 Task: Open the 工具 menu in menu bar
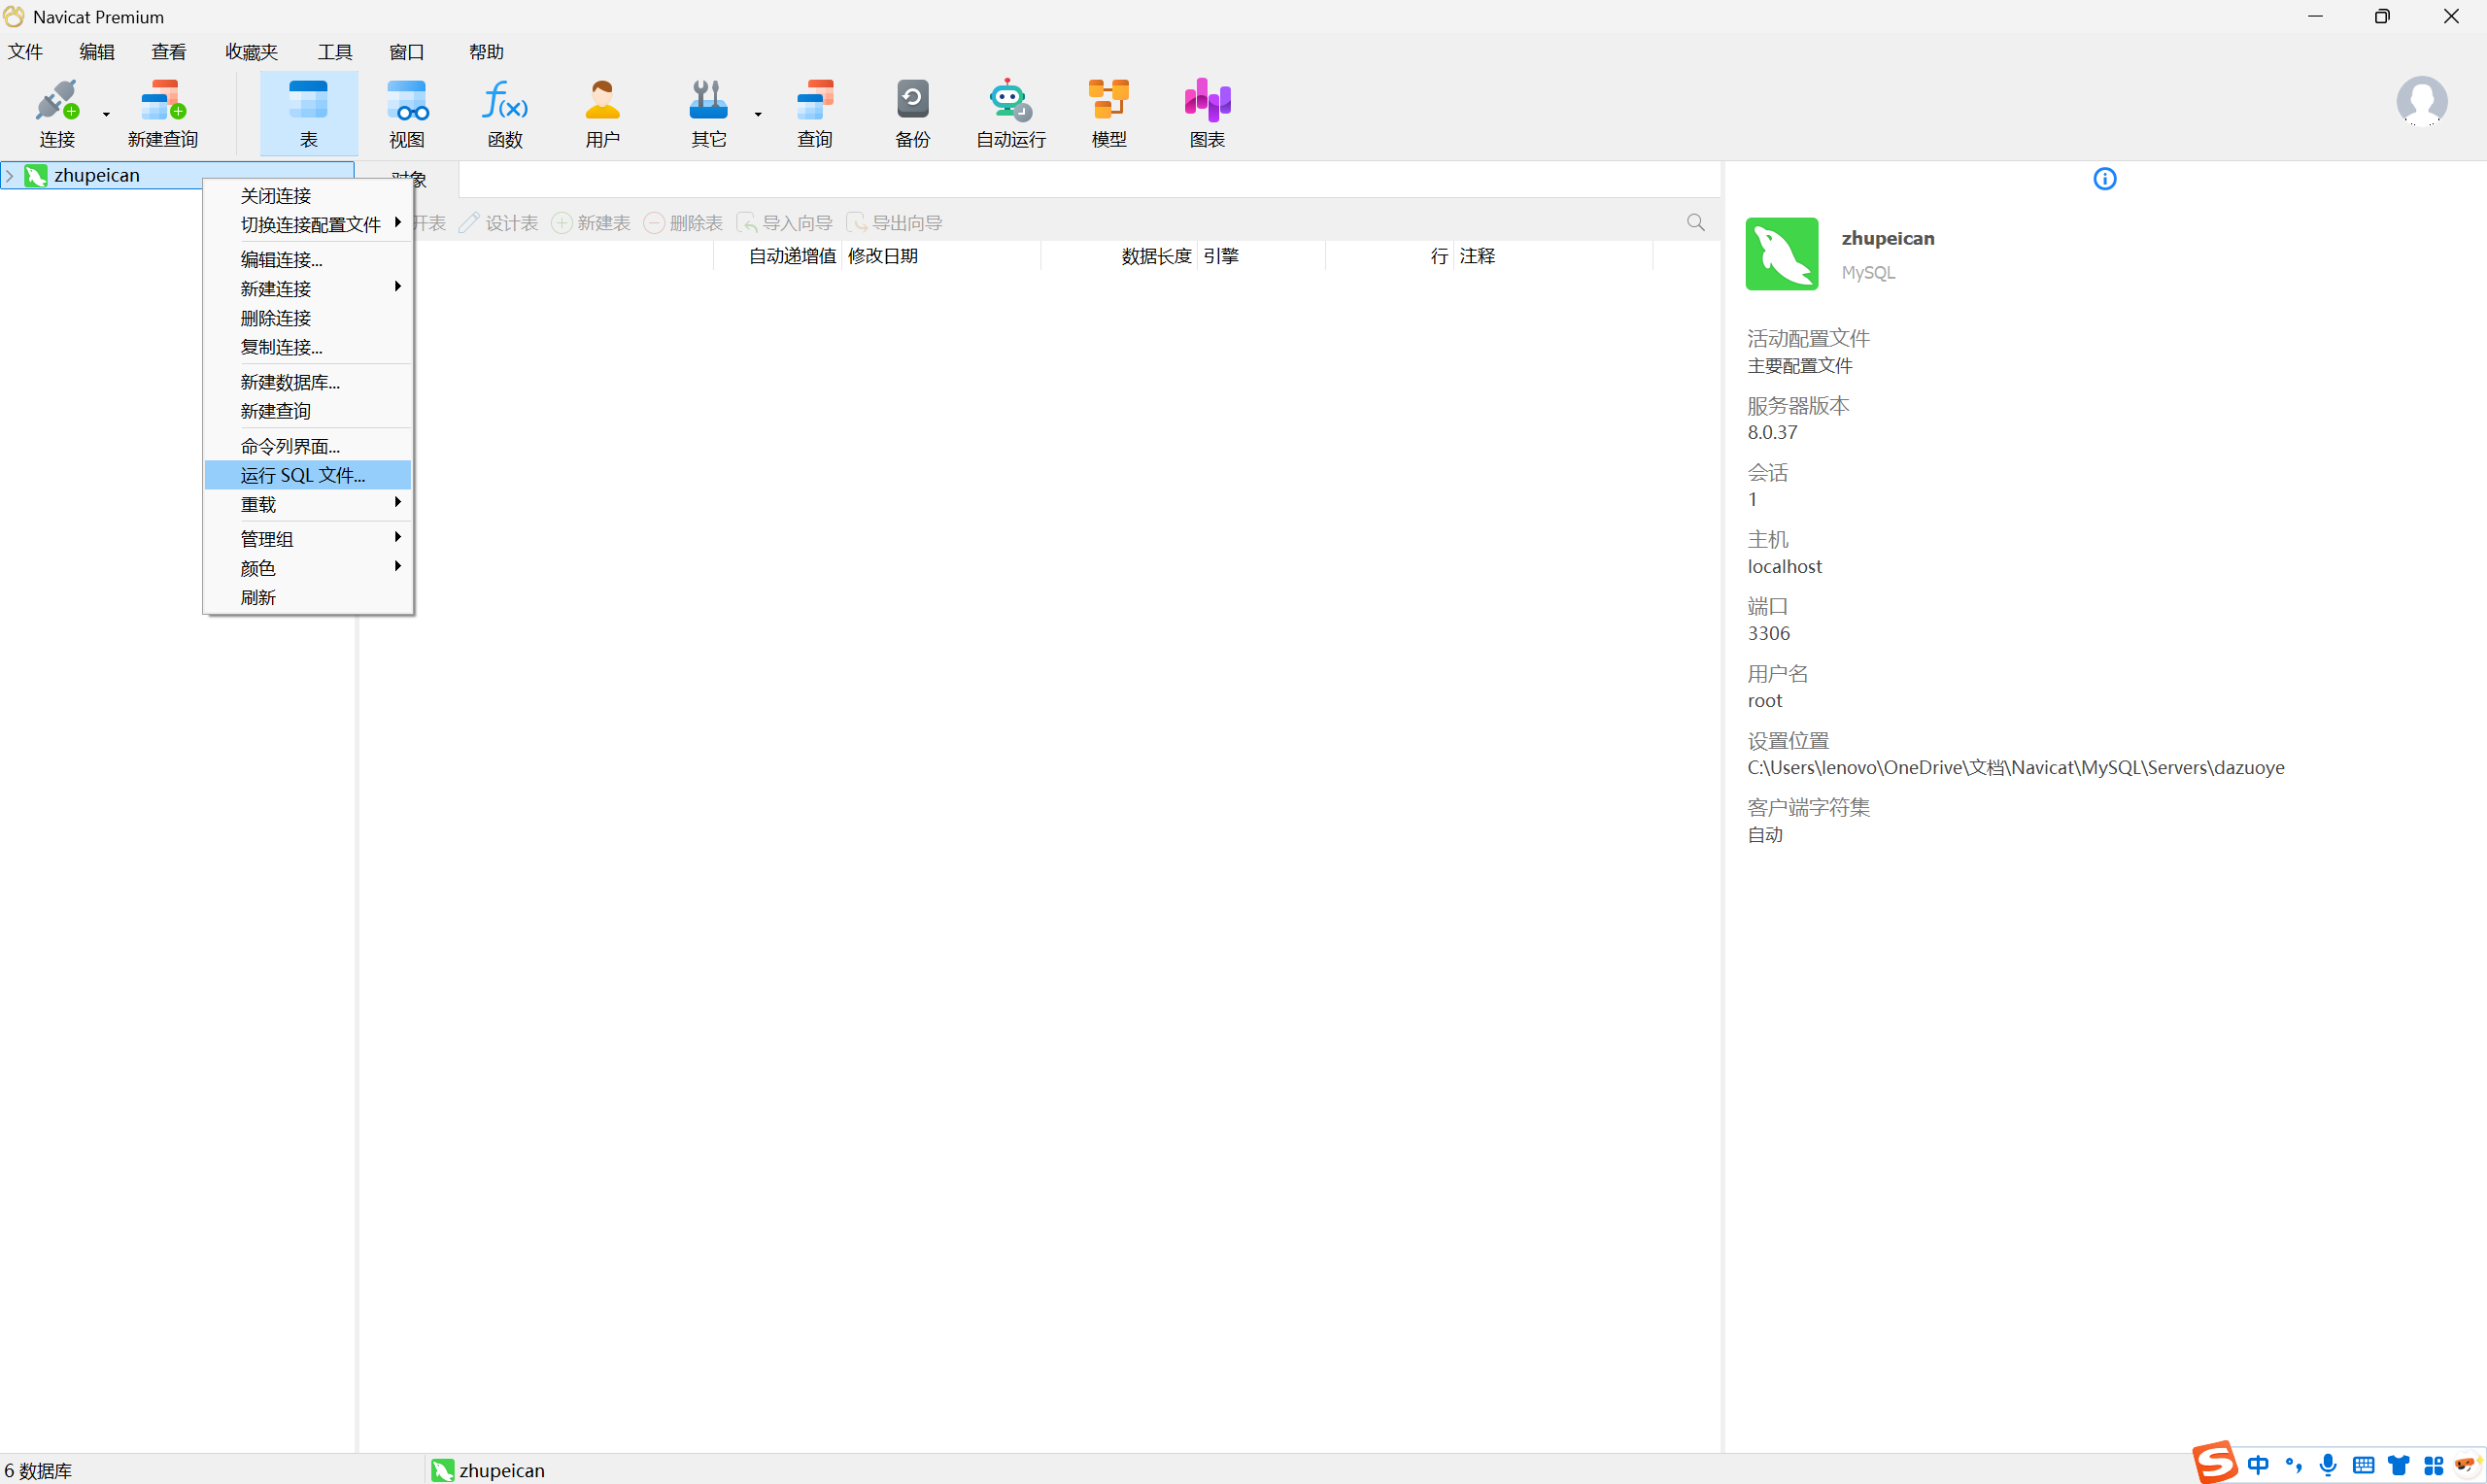[334, 52]
